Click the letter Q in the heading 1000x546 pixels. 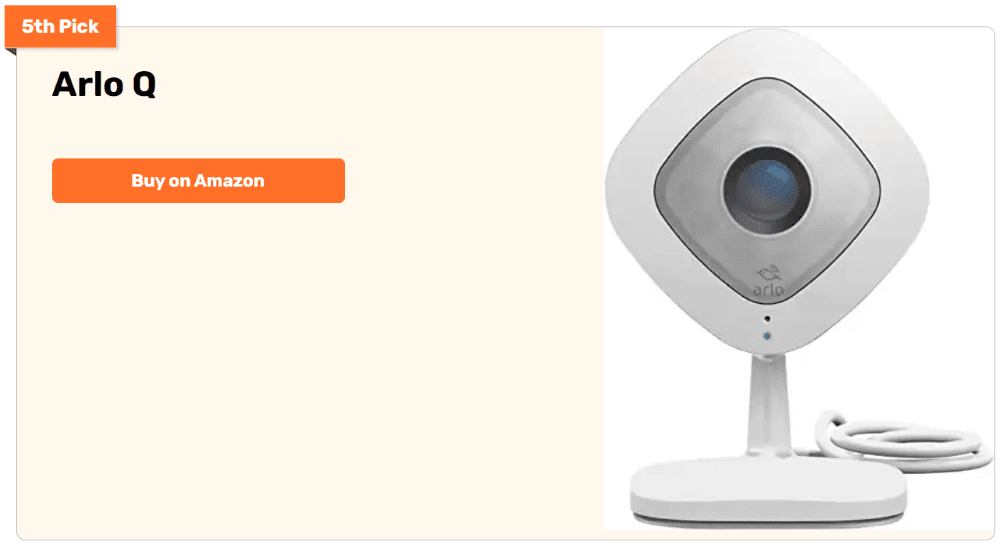[144, 85]
